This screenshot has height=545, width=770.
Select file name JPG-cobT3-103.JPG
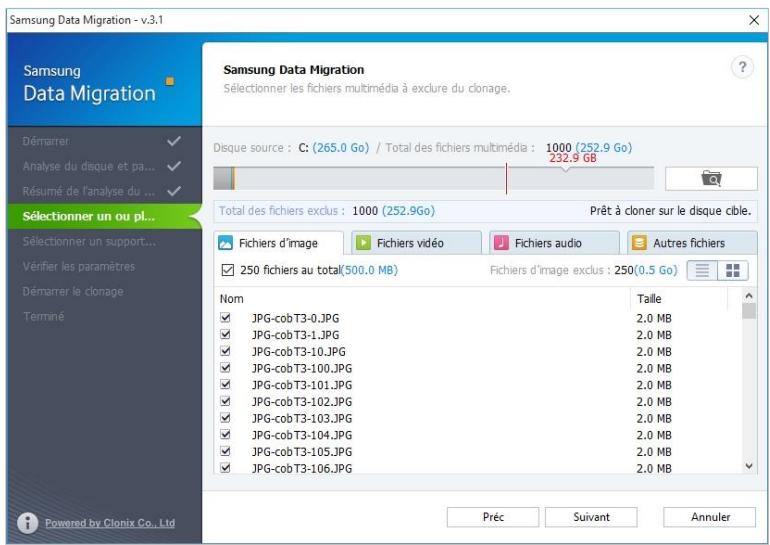(x=302, y=418)
